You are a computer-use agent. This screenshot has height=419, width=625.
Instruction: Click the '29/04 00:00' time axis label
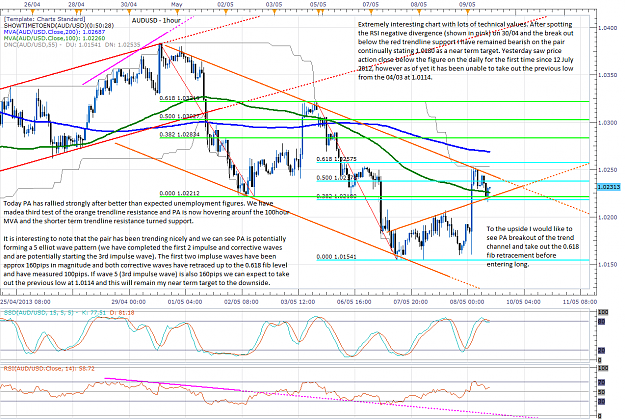[x=128, y=302]
